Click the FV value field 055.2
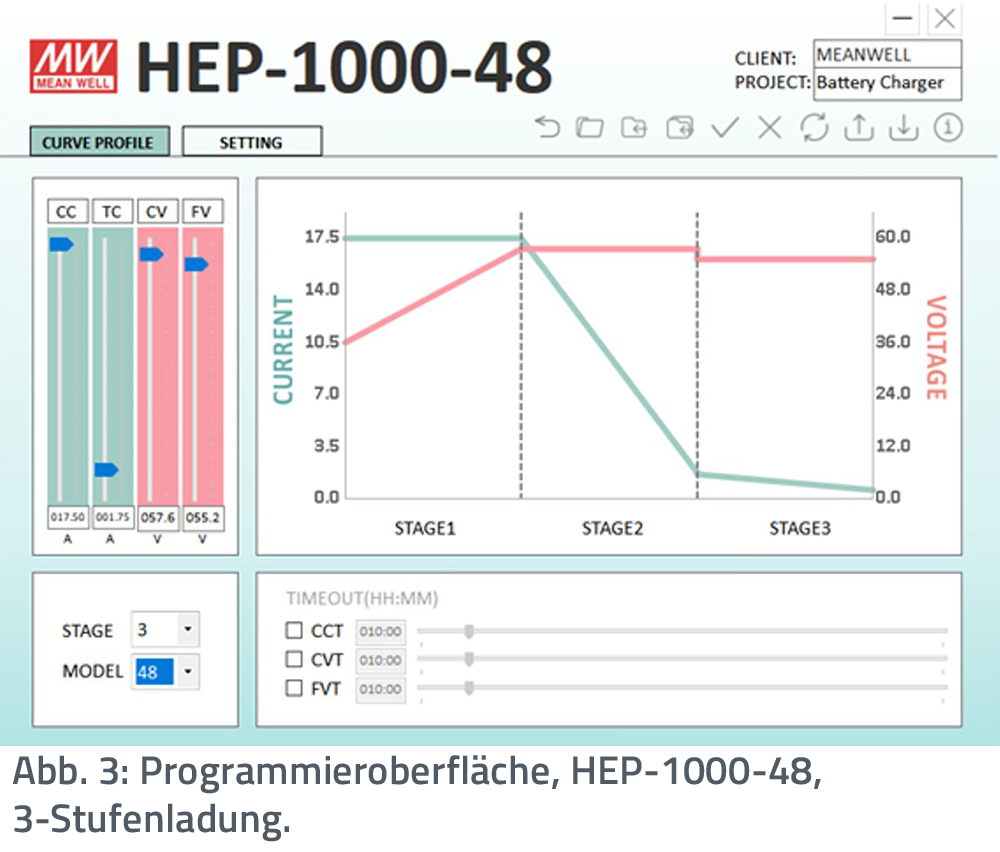The width and height of the screenshot is (1000, 852). click(203, 517)
